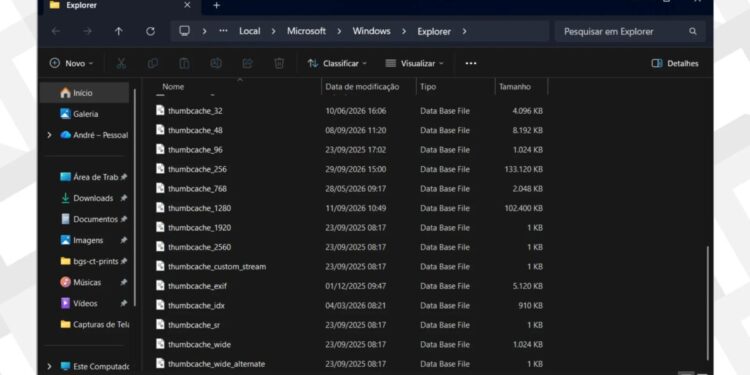Close the Explorer tab

[187, 5]
